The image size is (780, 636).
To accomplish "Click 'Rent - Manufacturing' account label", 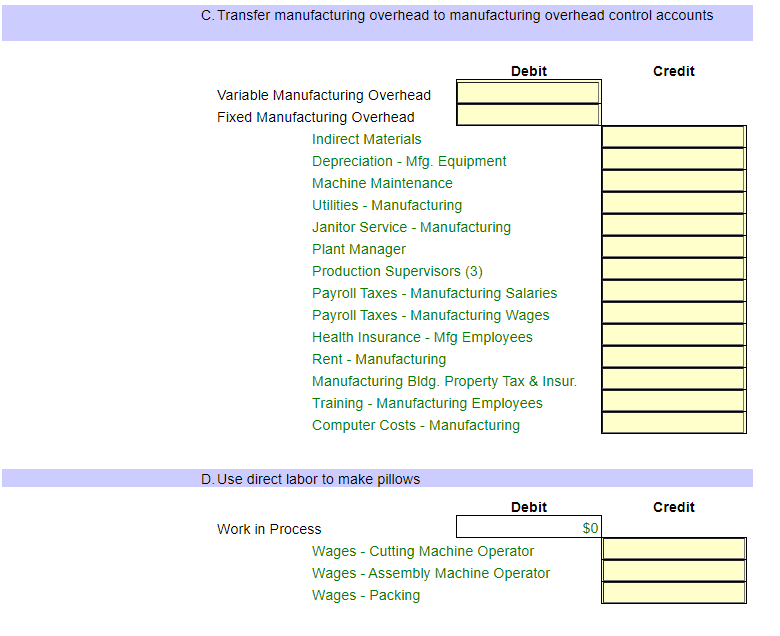I will coord(379,359).
